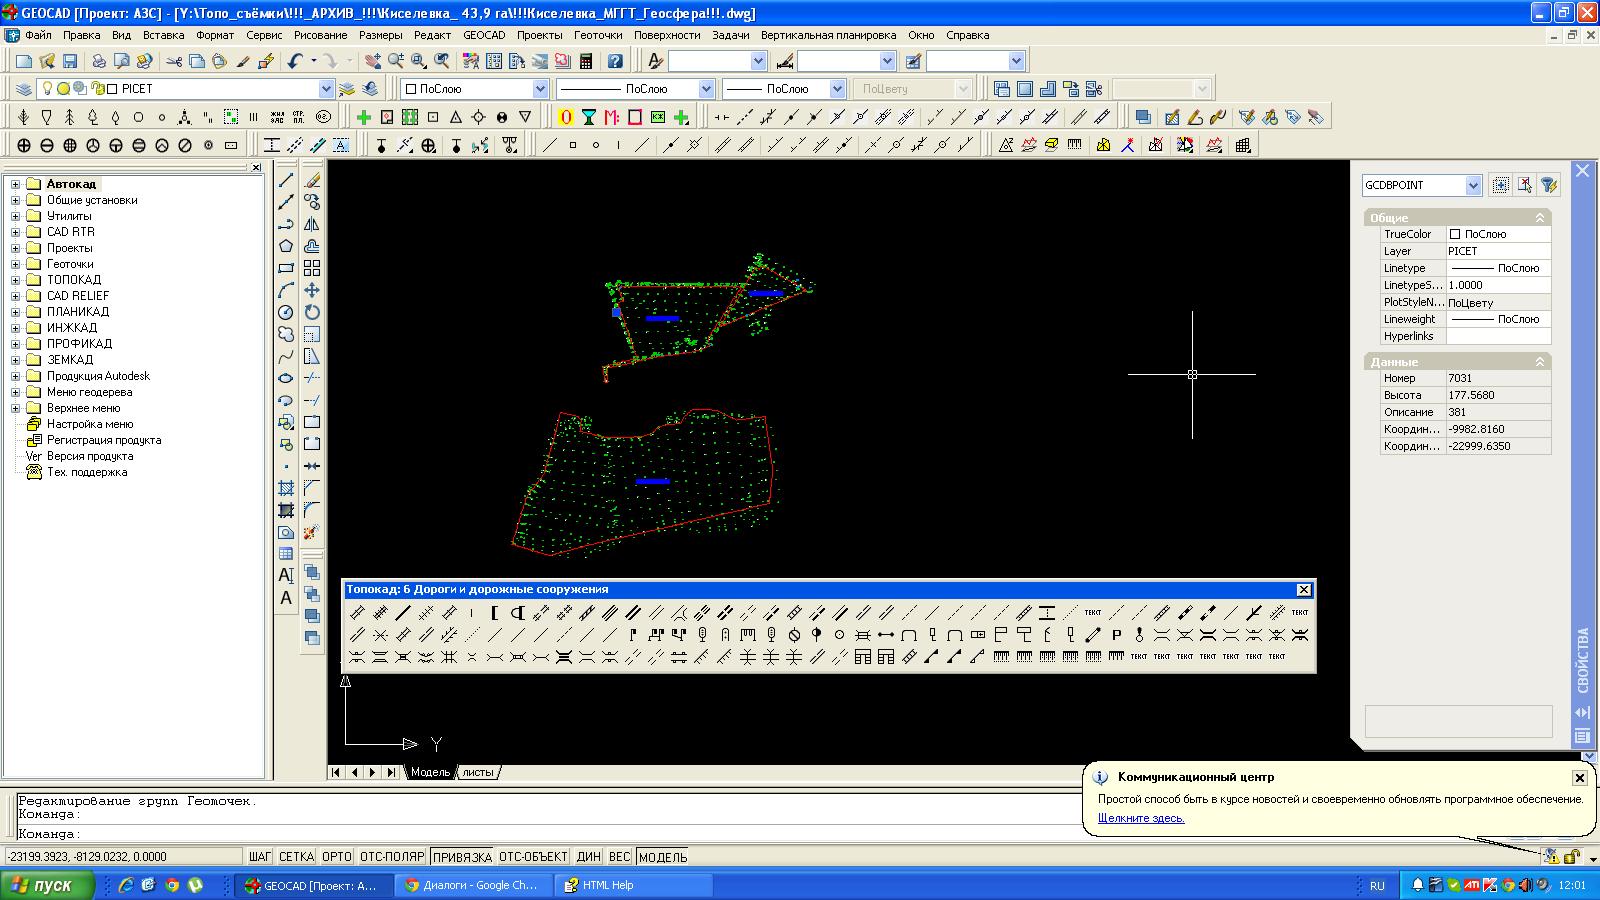Collapse the Данные properties section
The width and height of the screenshot is (1600, 900).
tap(1540, 361)
